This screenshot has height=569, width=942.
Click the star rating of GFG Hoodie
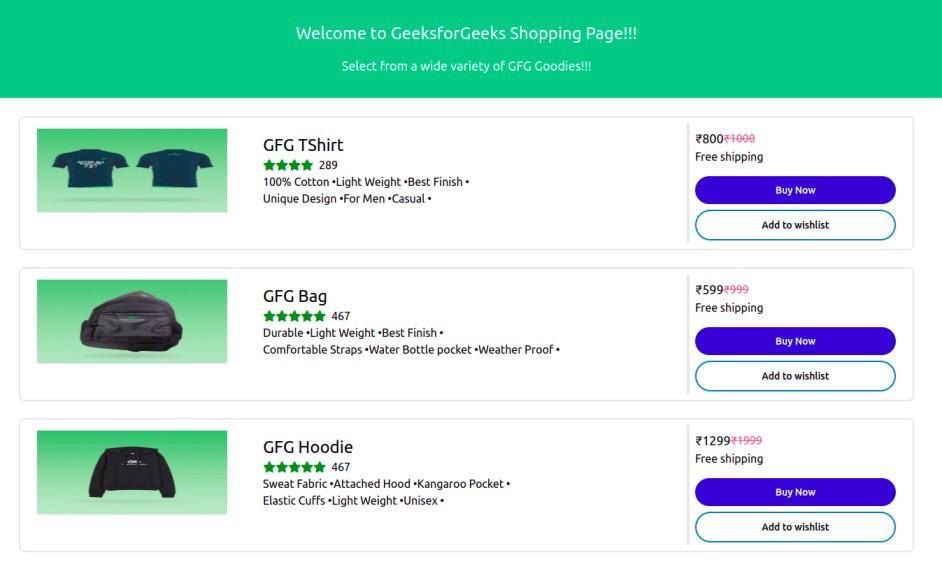point(294,467)
